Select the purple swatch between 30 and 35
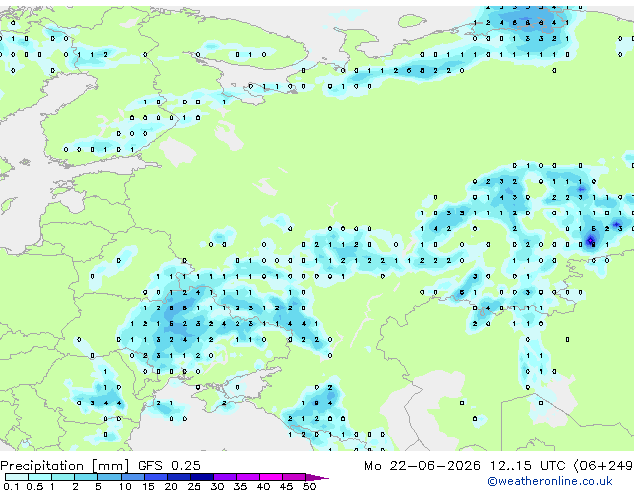This screenshot has height=490, width=634. coord(225,477)
